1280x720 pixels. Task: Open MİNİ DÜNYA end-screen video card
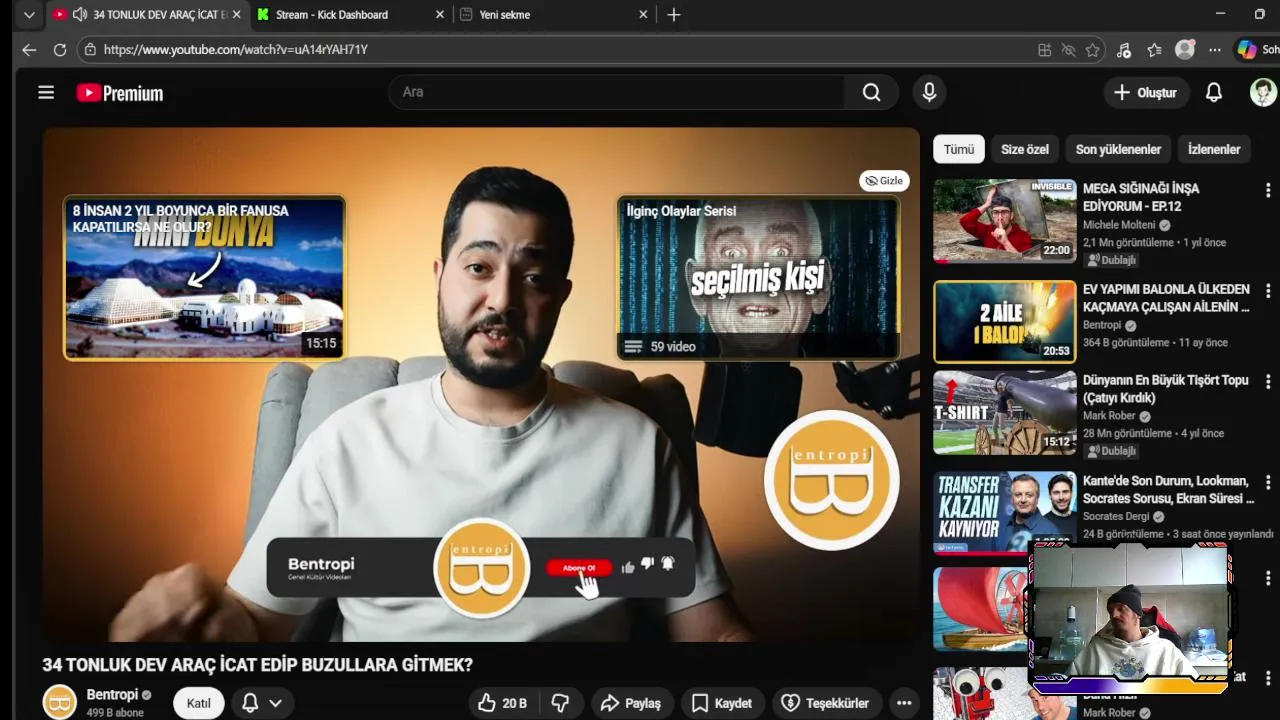point(205,278)
